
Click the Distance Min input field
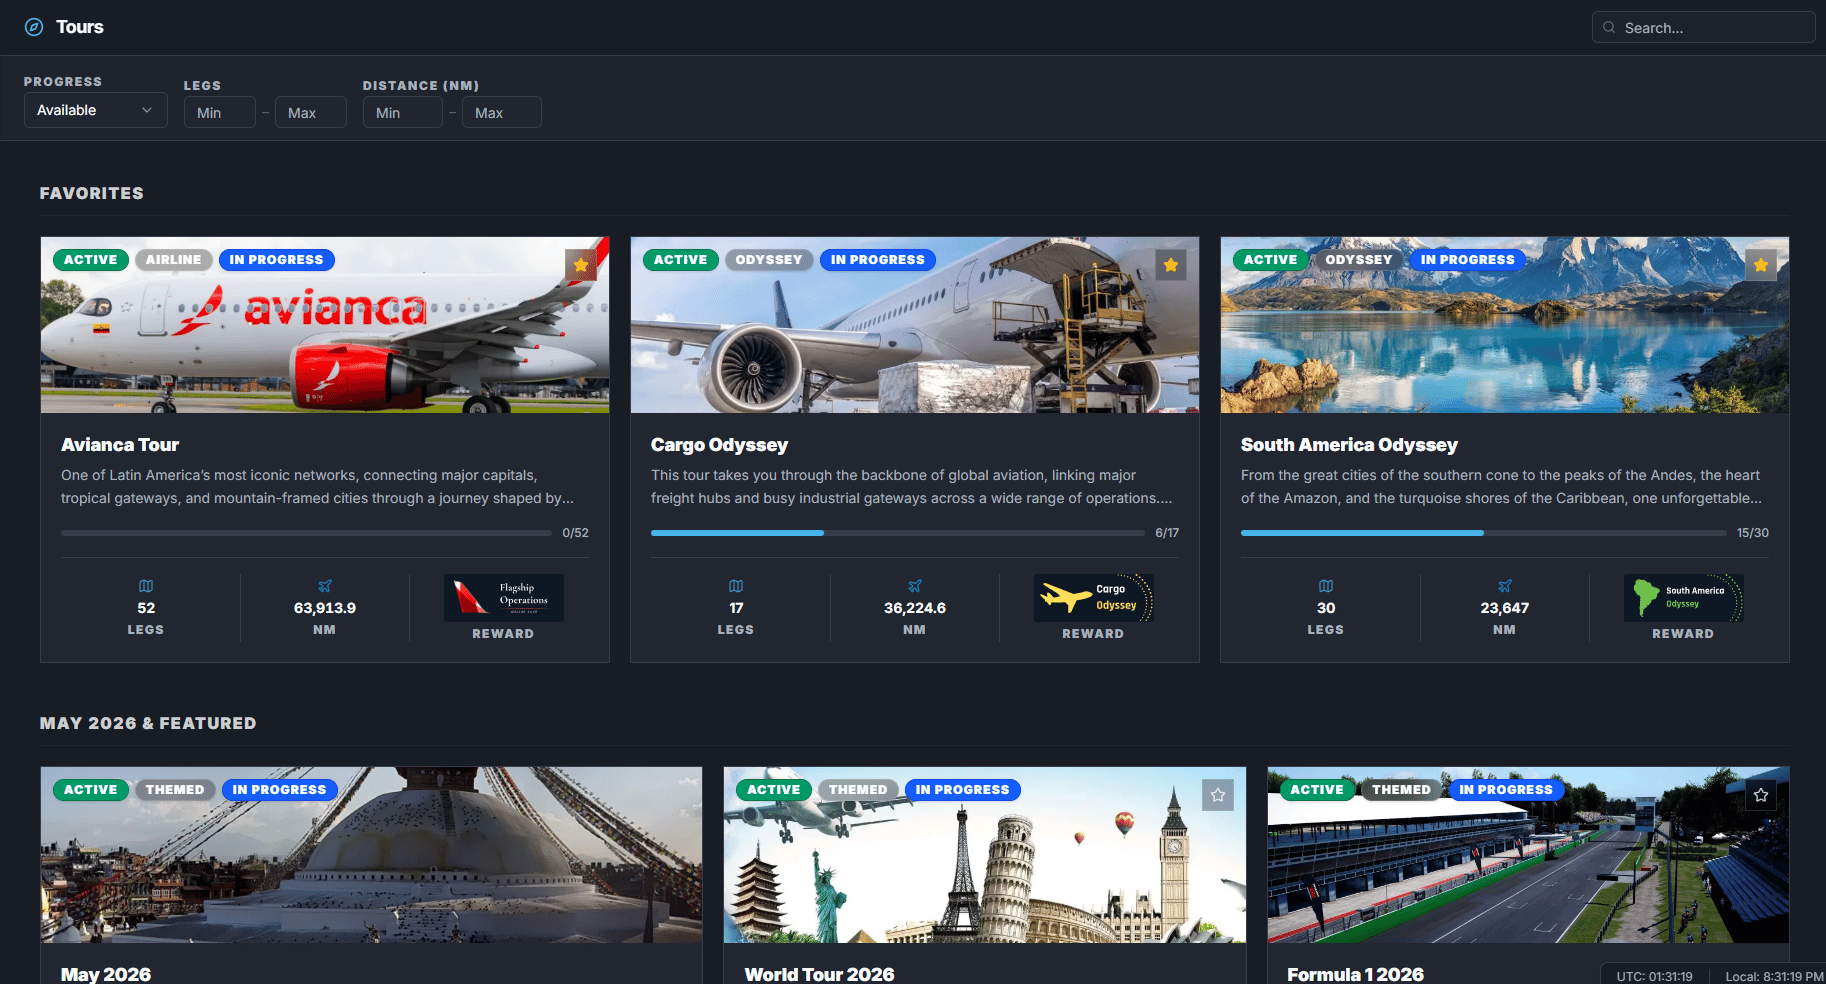click(403, 112)
